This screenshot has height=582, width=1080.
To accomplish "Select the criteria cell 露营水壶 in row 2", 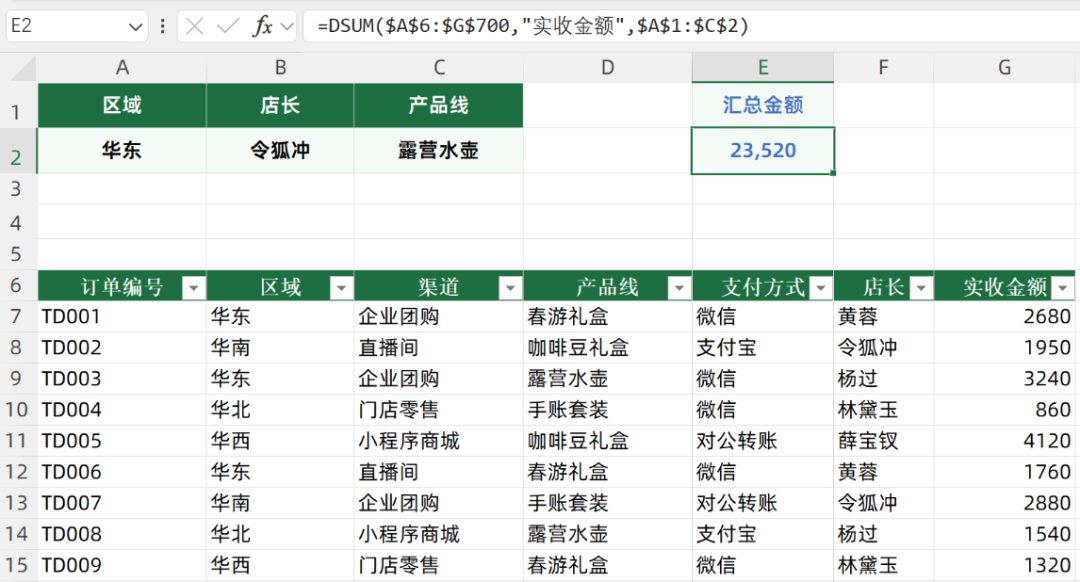I will tap(439, 151).
